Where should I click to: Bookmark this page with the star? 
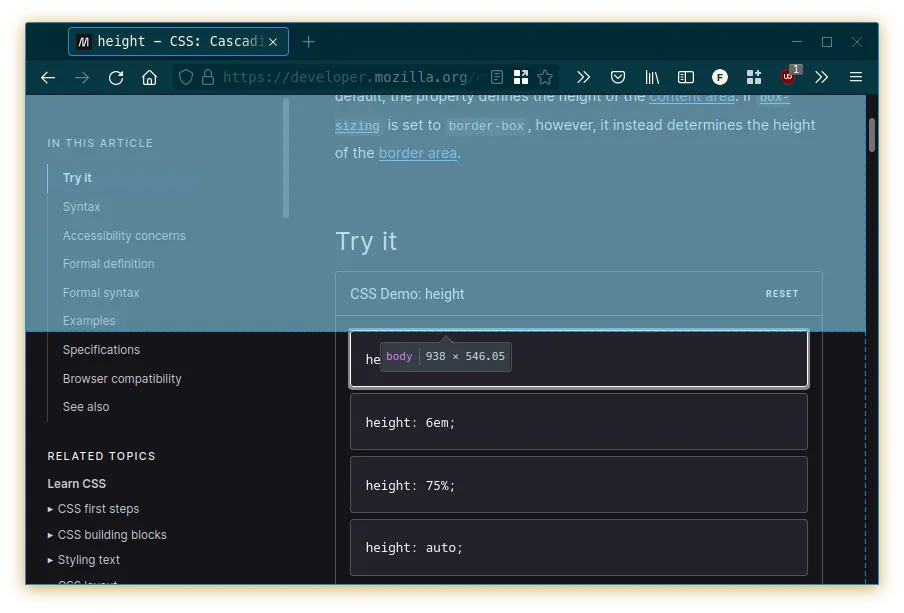pos(545,77)
